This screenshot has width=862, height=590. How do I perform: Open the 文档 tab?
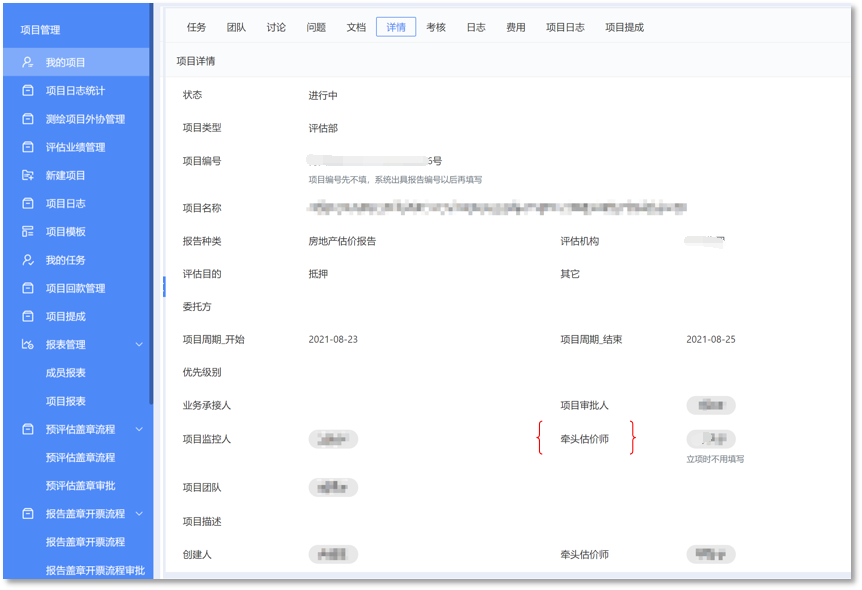tap(356, 27)
